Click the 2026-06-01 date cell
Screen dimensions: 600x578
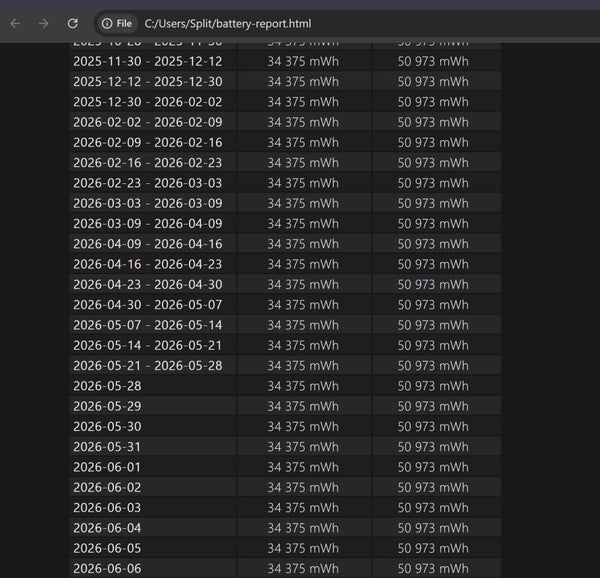tap(107, 467)
